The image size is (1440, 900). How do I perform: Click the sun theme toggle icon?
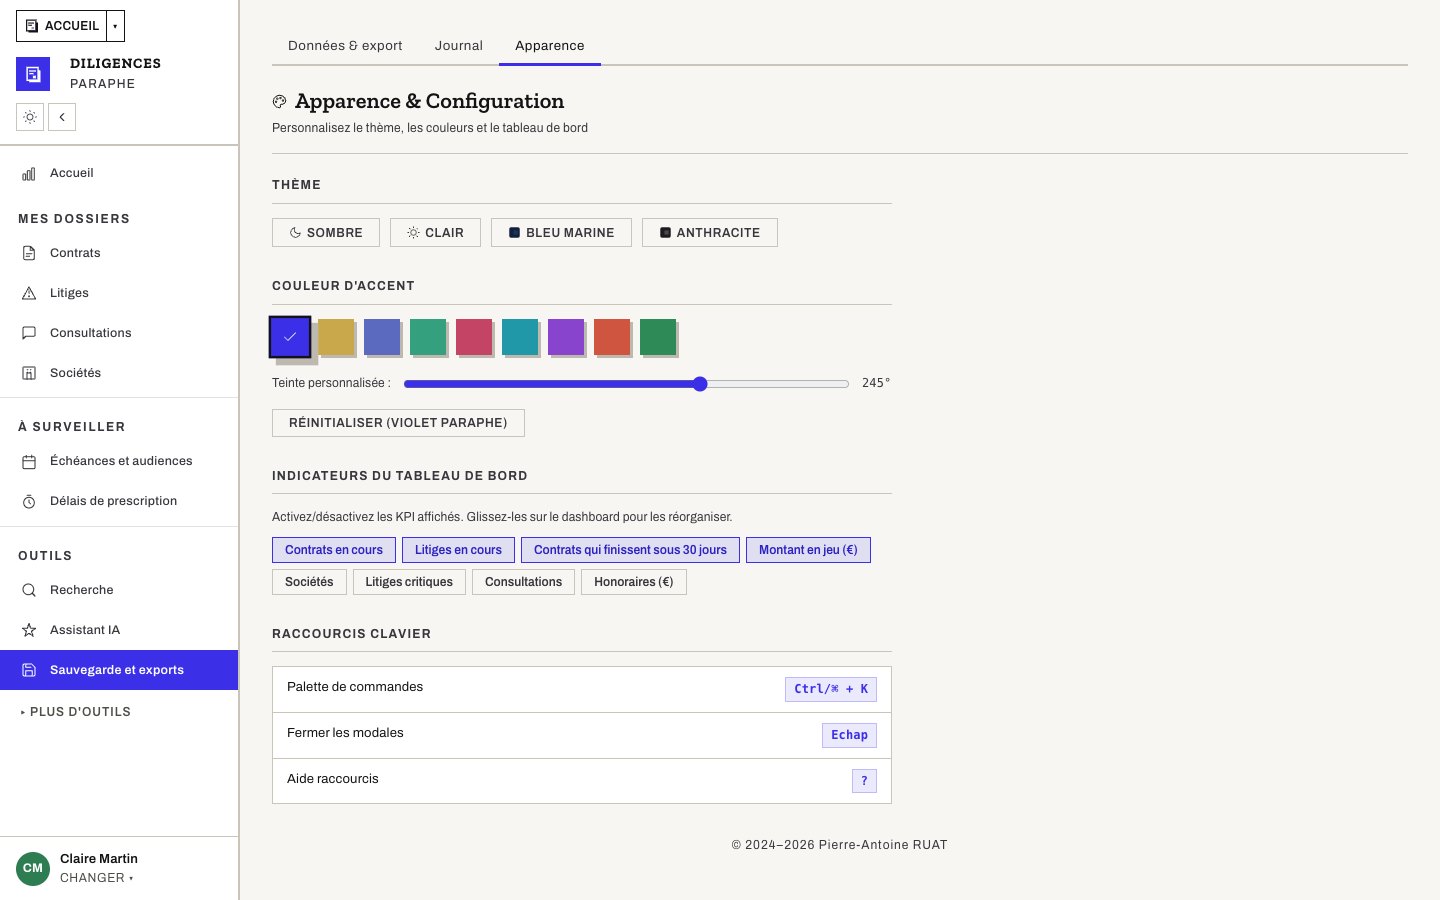click(x=30, y=117)
